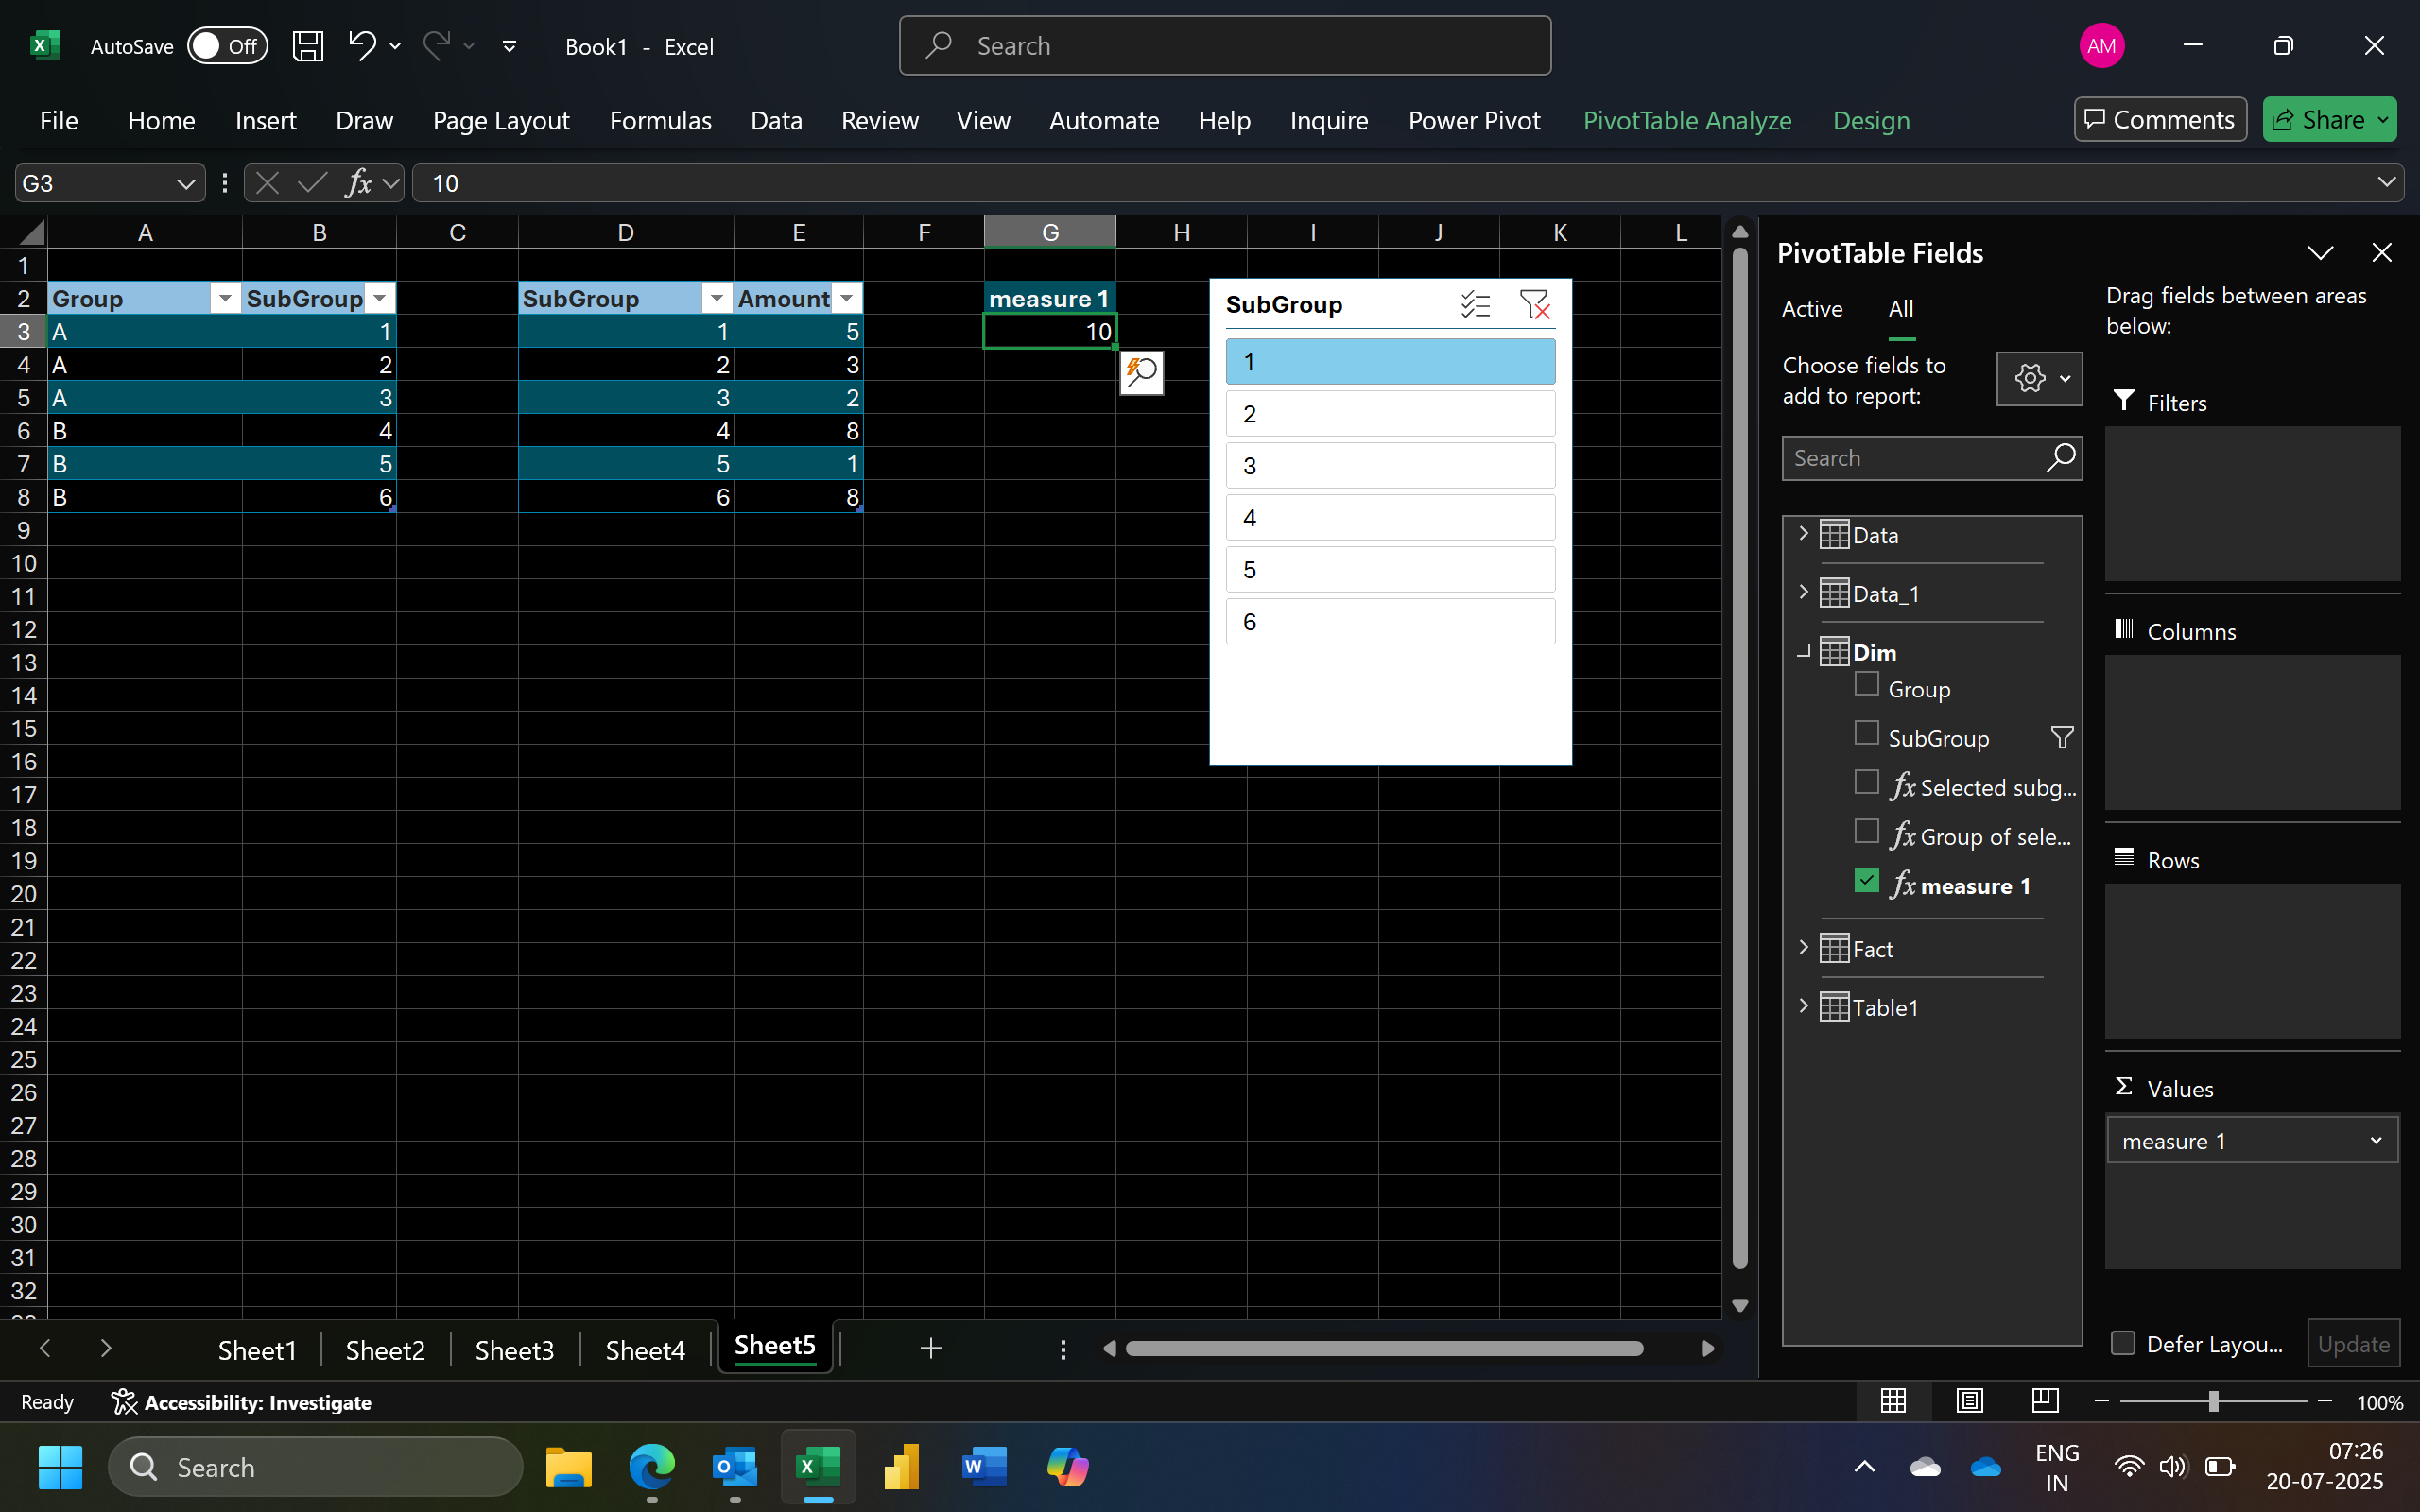Image resolution: width=2420 pixels, height=1512 pixels.
Task: Check the Group of sele... measure checkbox
Action: [x=1866, y=831]
